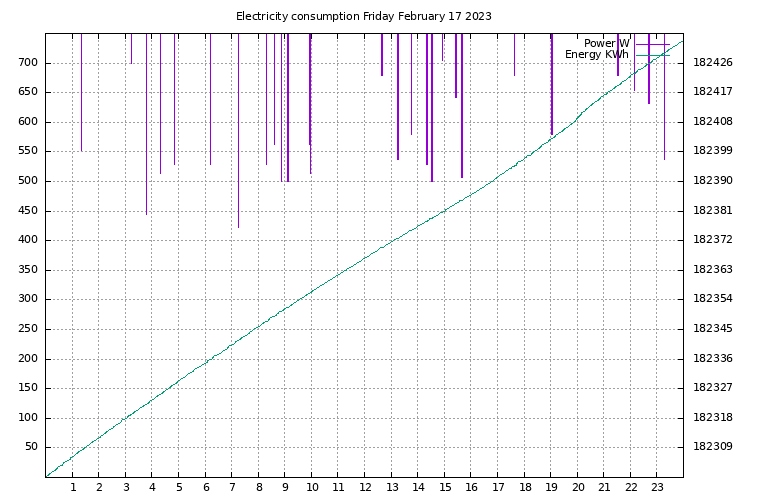Click the 700 label on left axis

[x=27, y=62]
